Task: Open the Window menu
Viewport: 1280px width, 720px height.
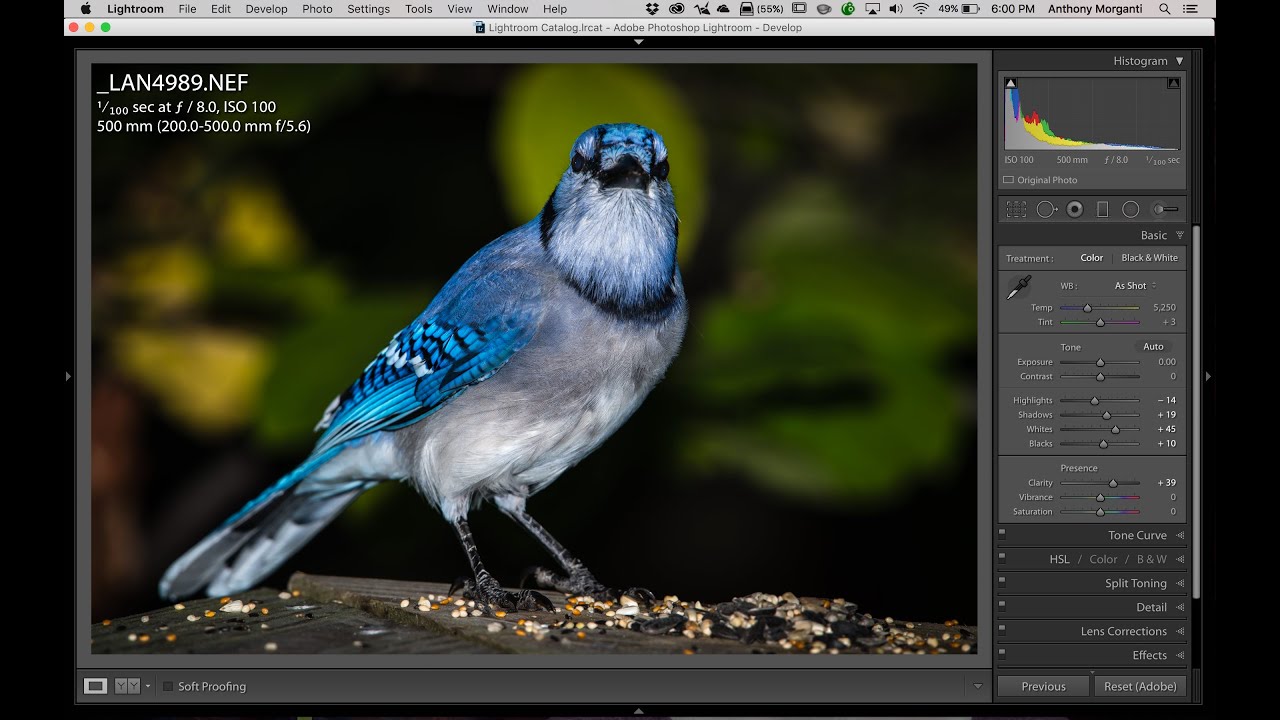Action: coord(508,9)
